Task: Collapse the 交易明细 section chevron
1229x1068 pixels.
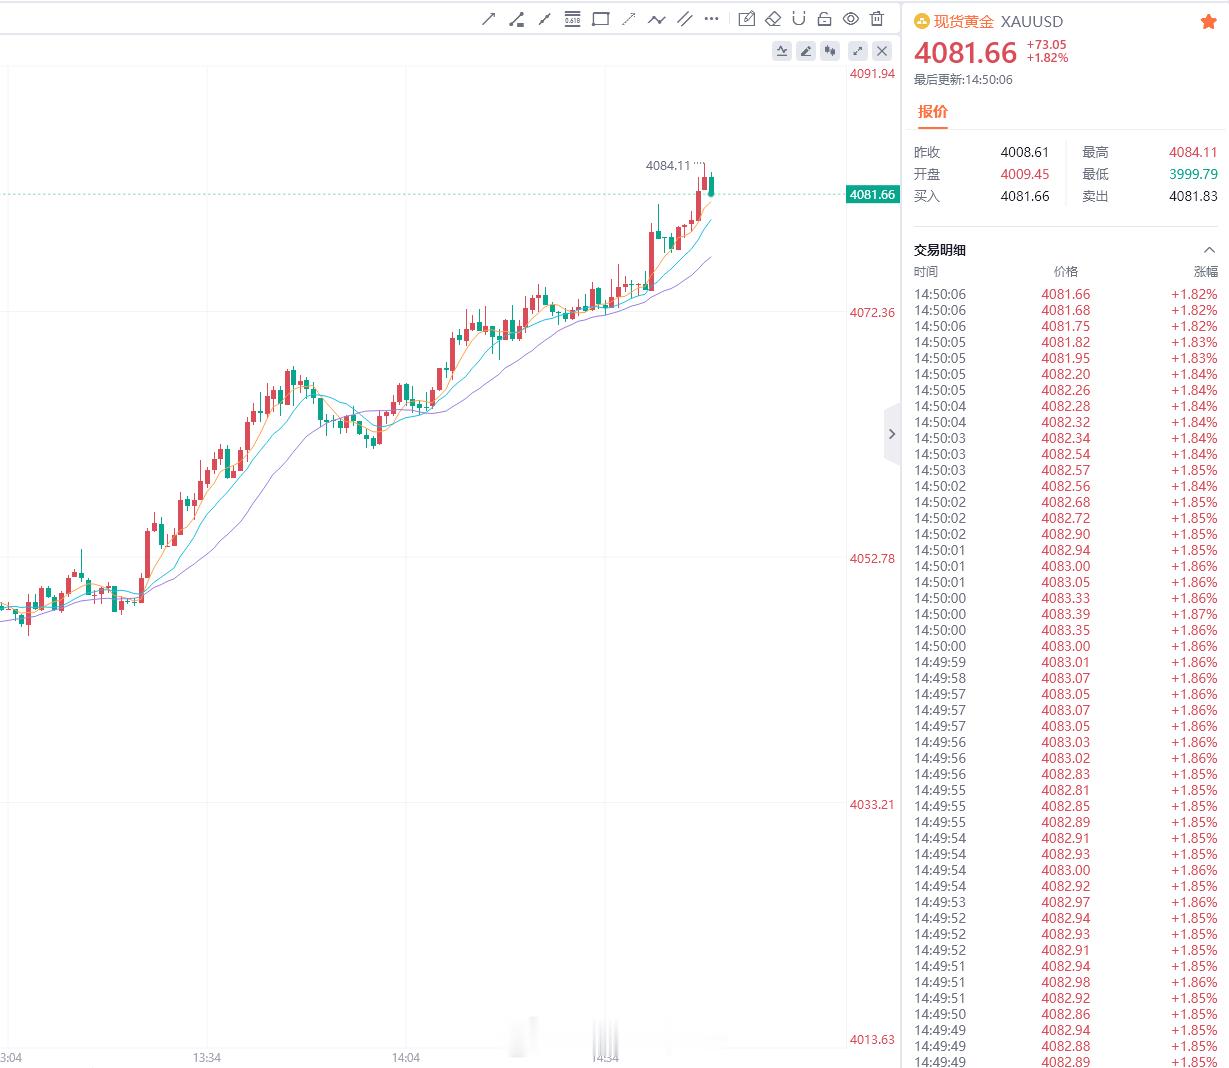Action: coord(1209,250)
